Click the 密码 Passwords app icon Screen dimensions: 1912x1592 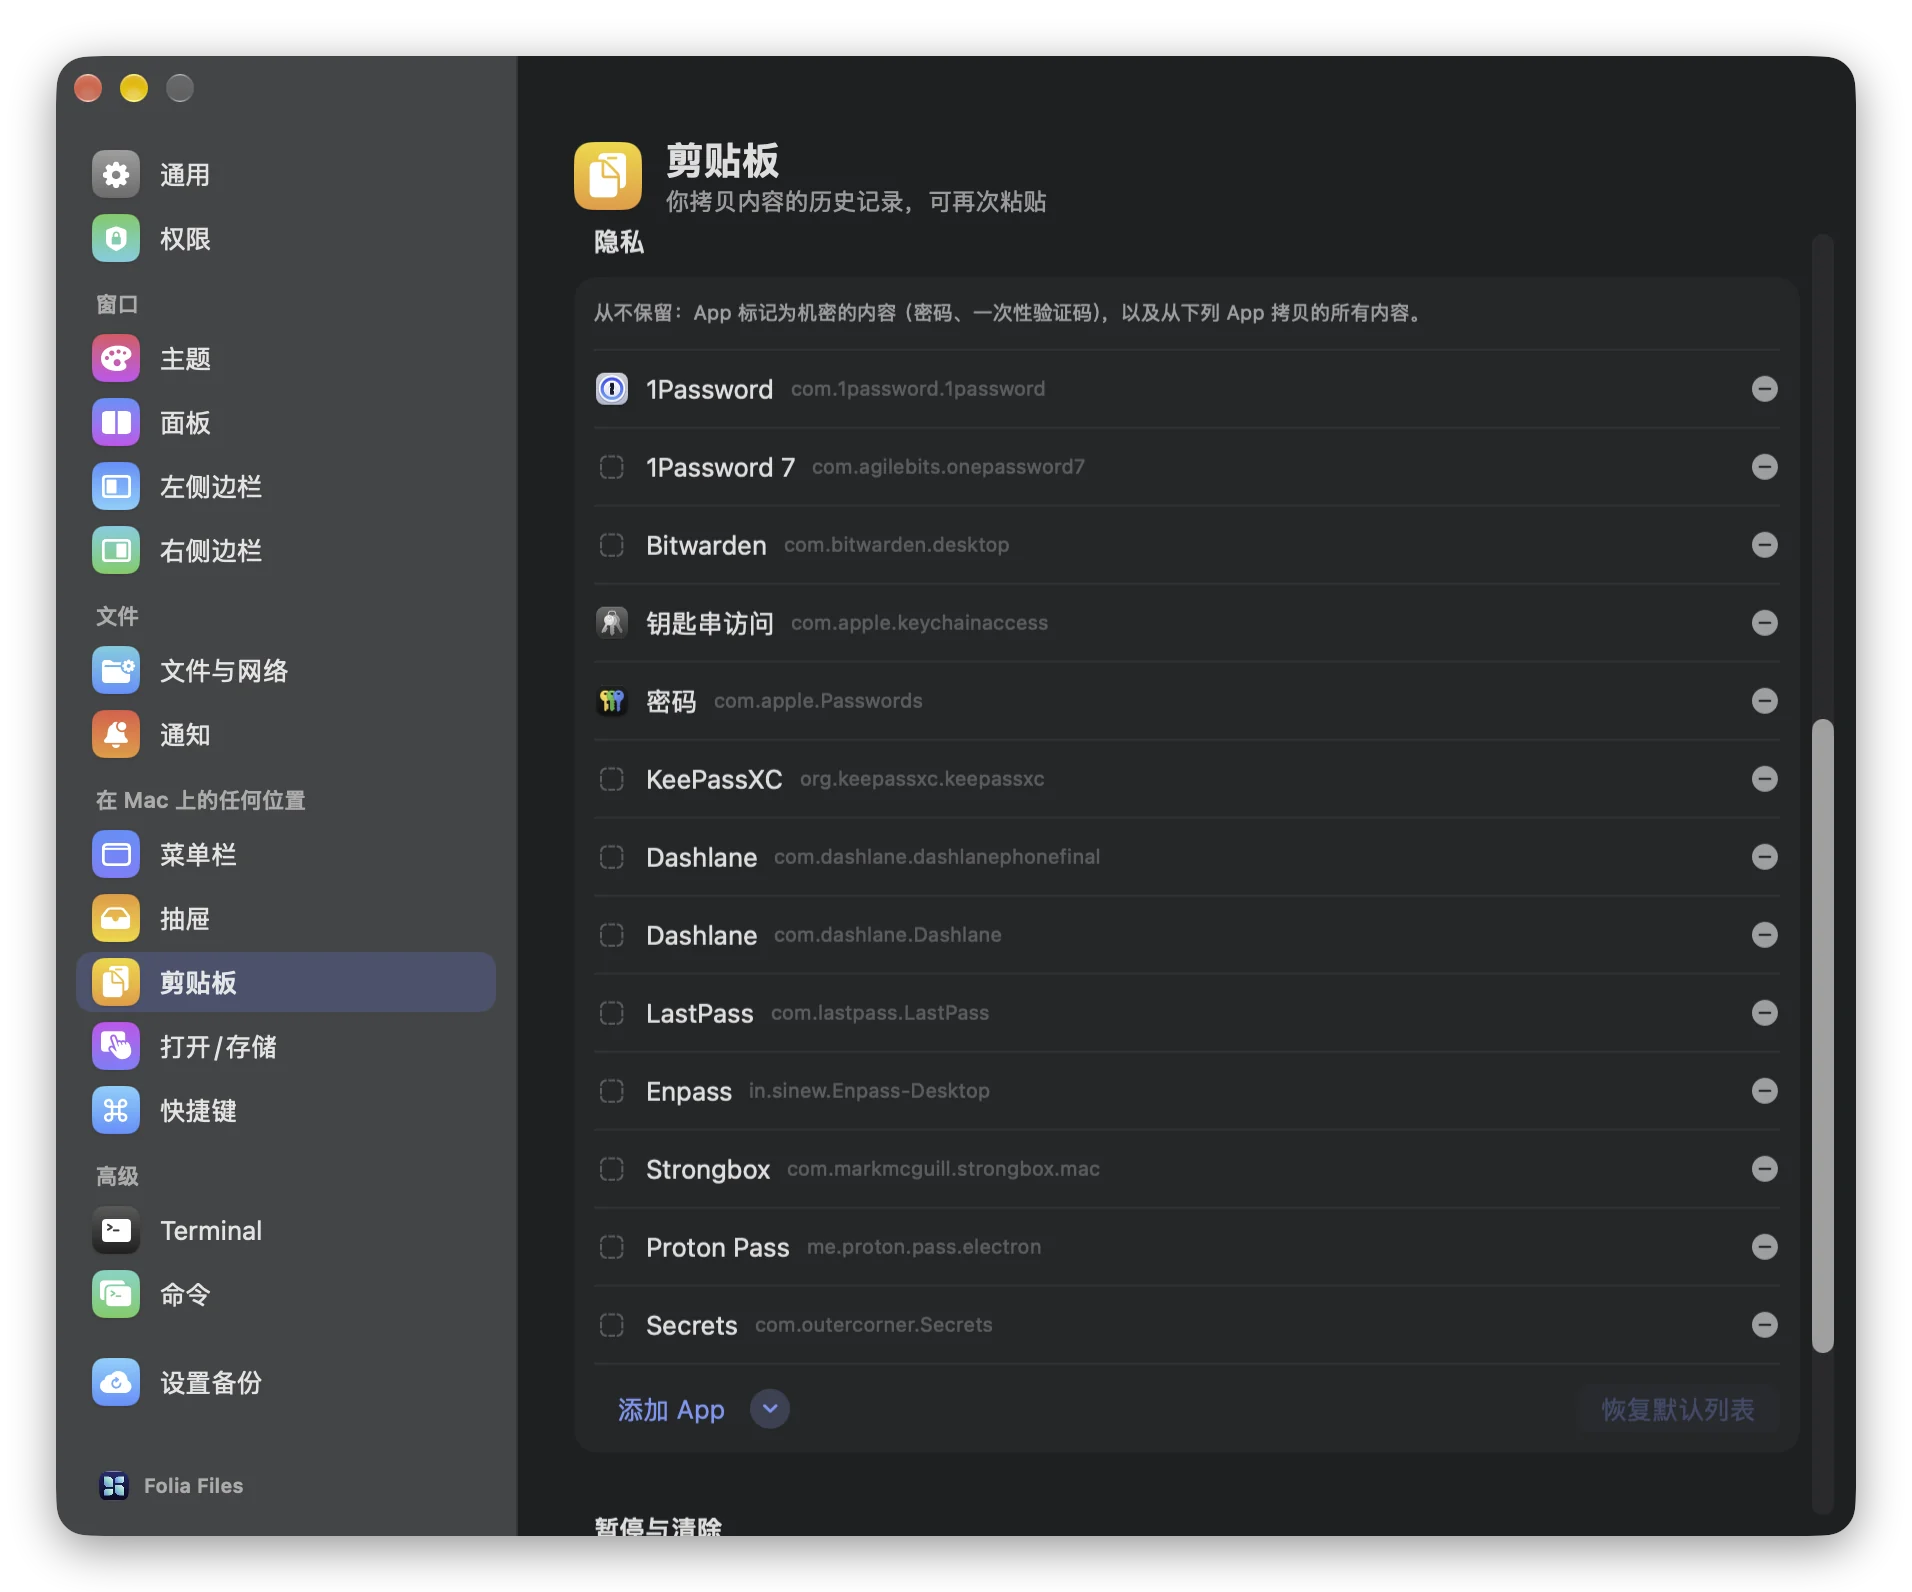(612, 701)
